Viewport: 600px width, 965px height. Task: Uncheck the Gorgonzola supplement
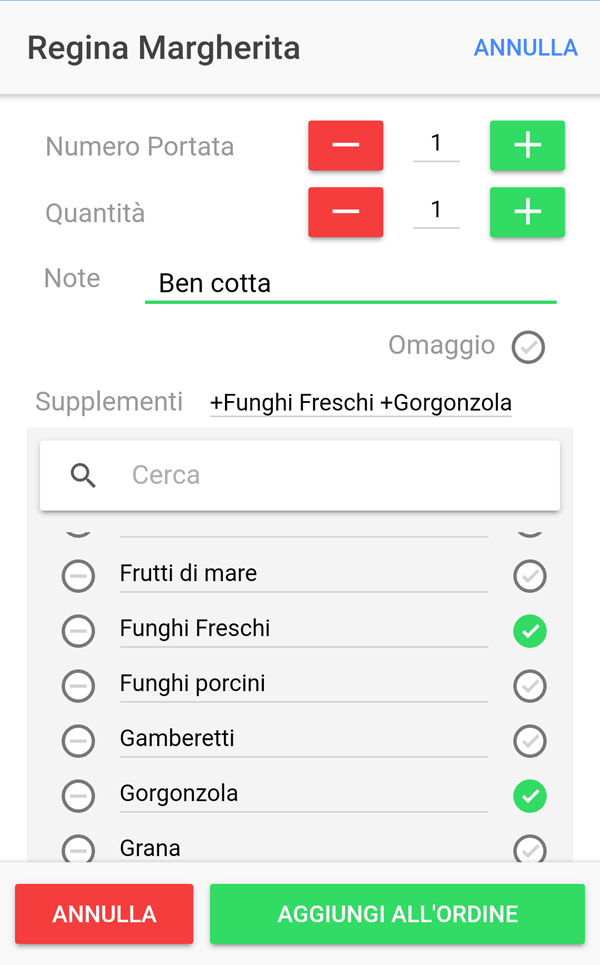pos(529,796)
